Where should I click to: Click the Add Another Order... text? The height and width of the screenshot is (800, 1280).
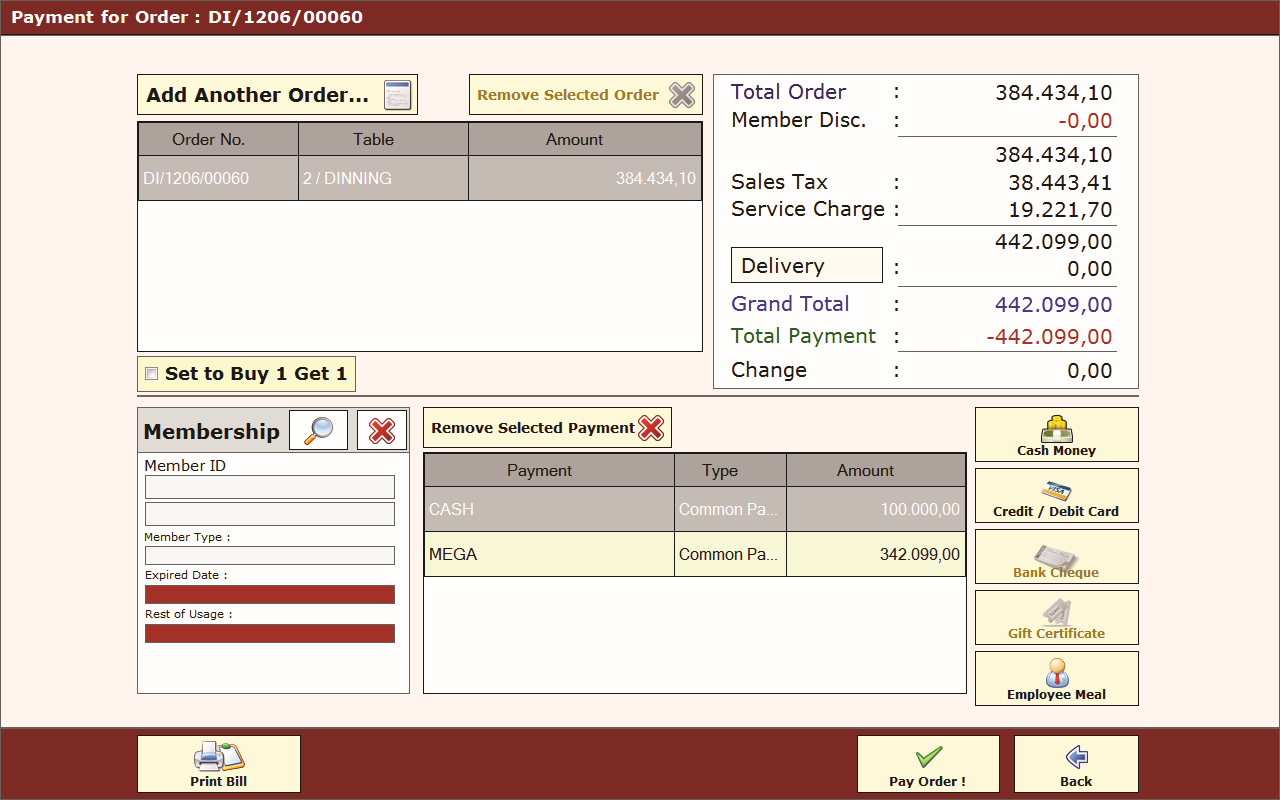click(258, 95)
